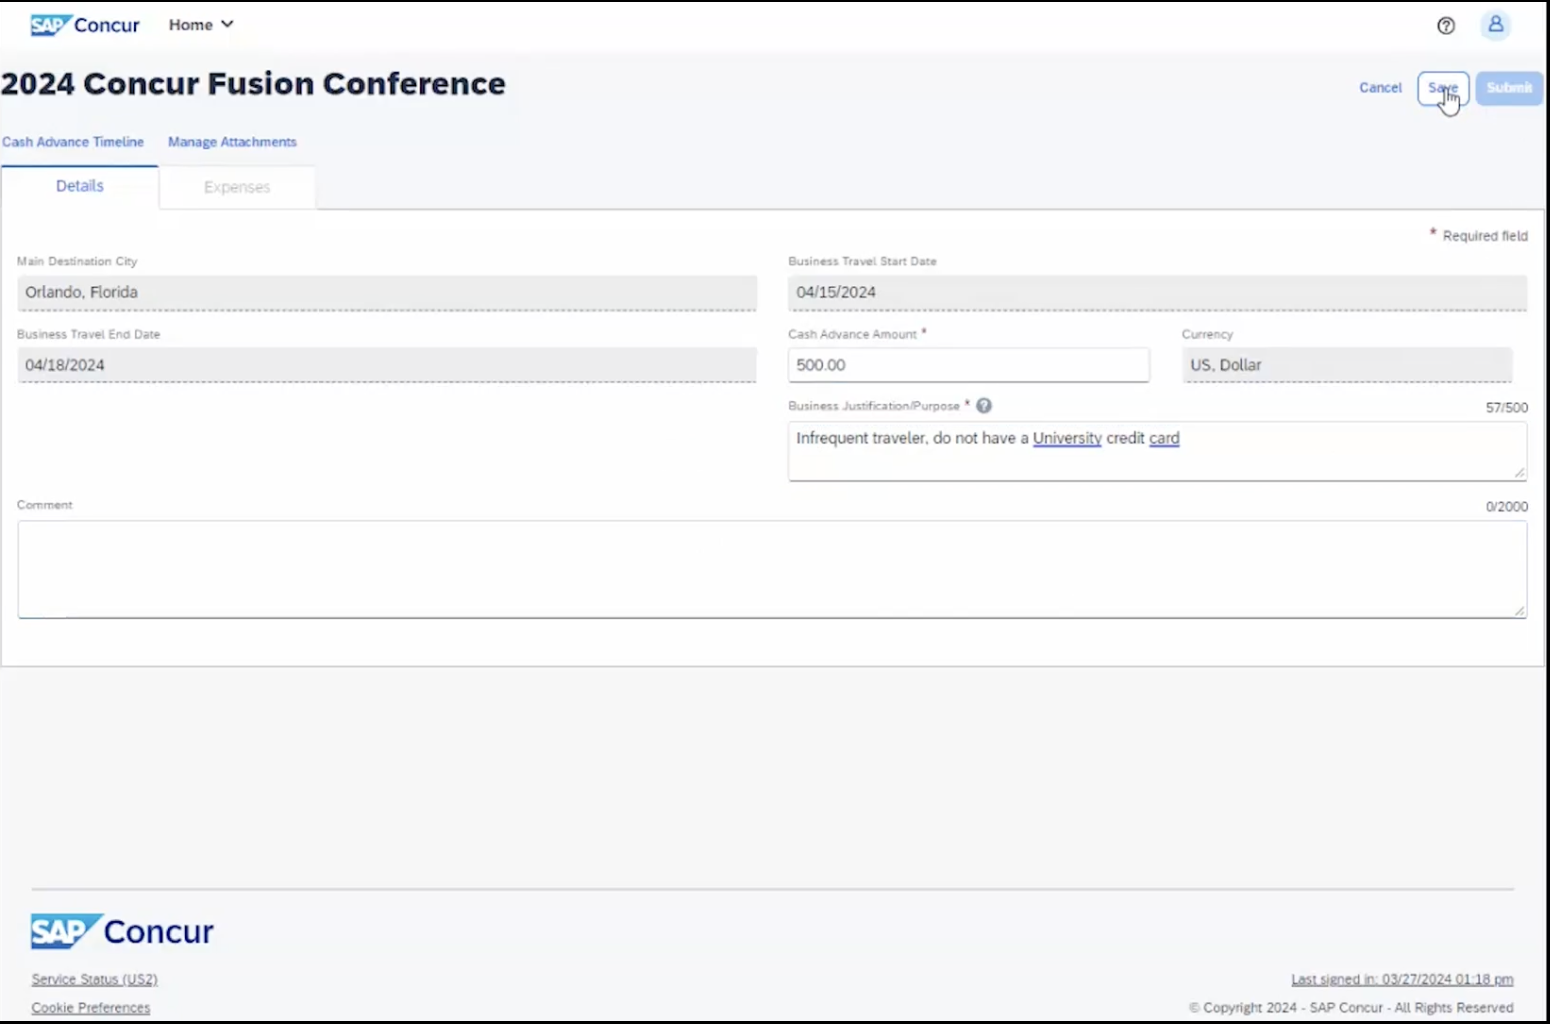
Task: Switch to the Details tab
Action: pos(80,187)
